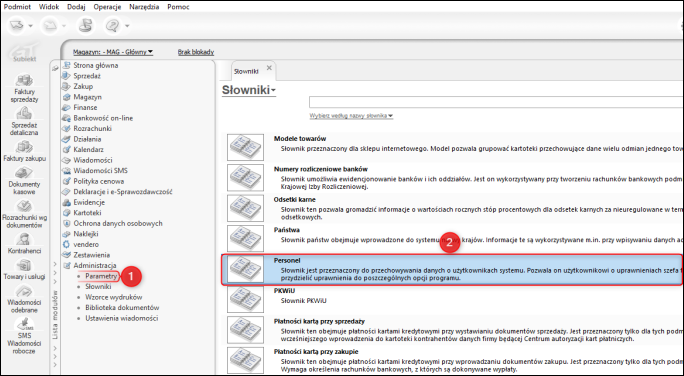Click the Płatności kartą przy zakupie icon

click(245, 360)
